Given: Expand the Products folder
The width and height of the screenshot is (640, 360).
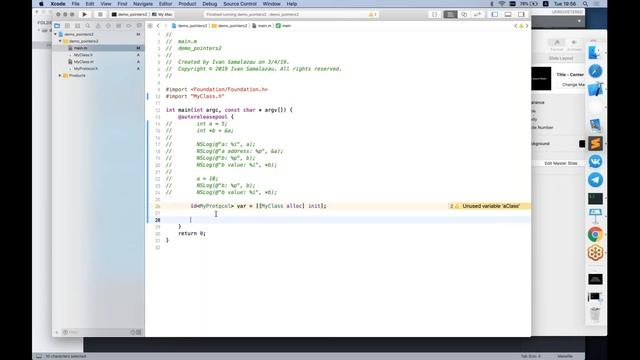Looking at the screenshot, I should click(x=60, y=76).
